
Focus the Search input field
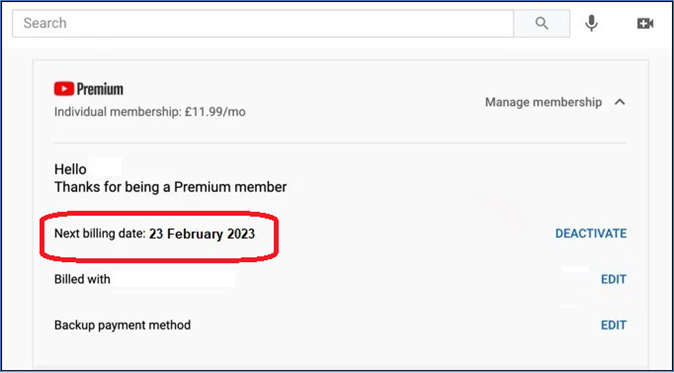coord(263,23)
